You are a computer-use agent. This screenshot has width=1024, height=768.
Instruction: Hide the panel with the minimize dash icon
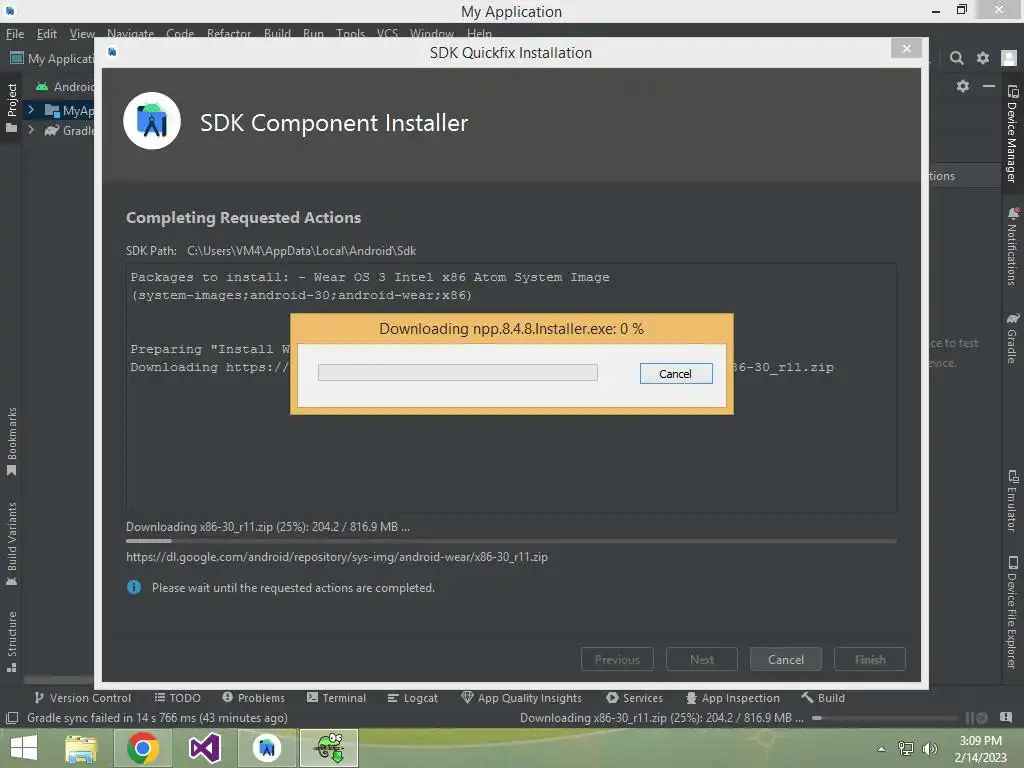point(989,86)
